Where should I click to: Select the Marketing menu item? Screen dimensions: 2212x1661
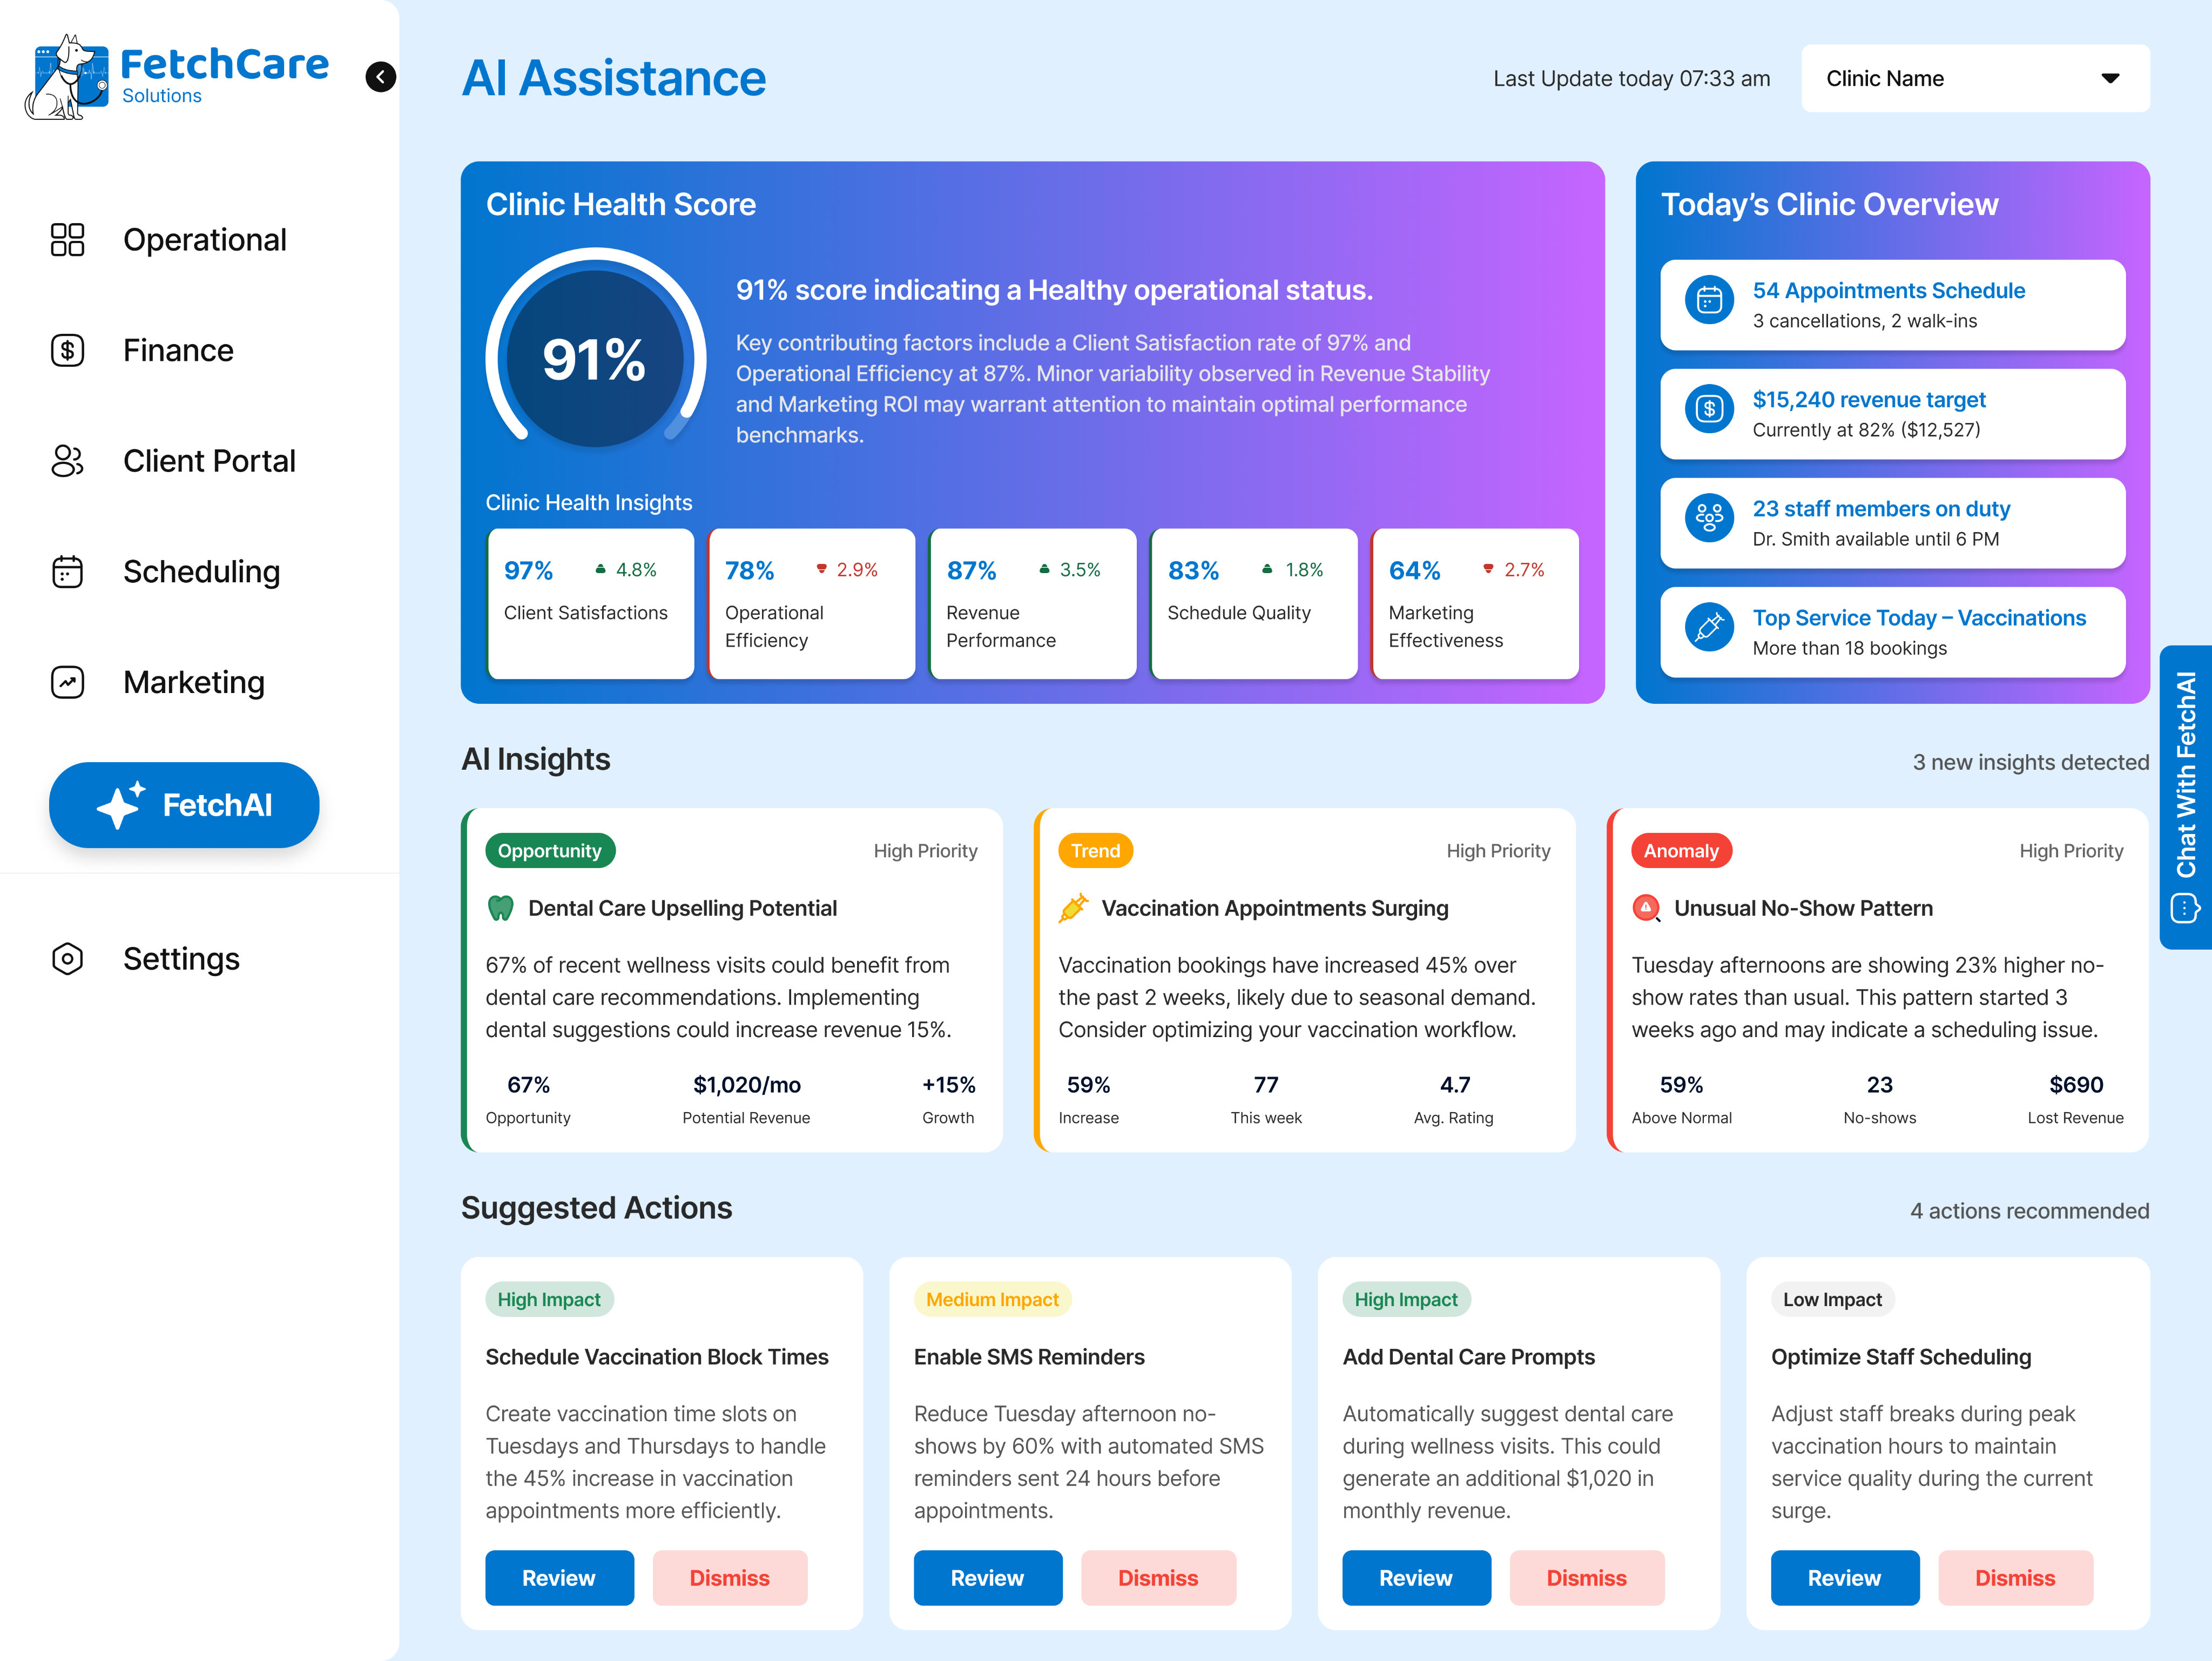pyautogui.click(x=194, y=682)
